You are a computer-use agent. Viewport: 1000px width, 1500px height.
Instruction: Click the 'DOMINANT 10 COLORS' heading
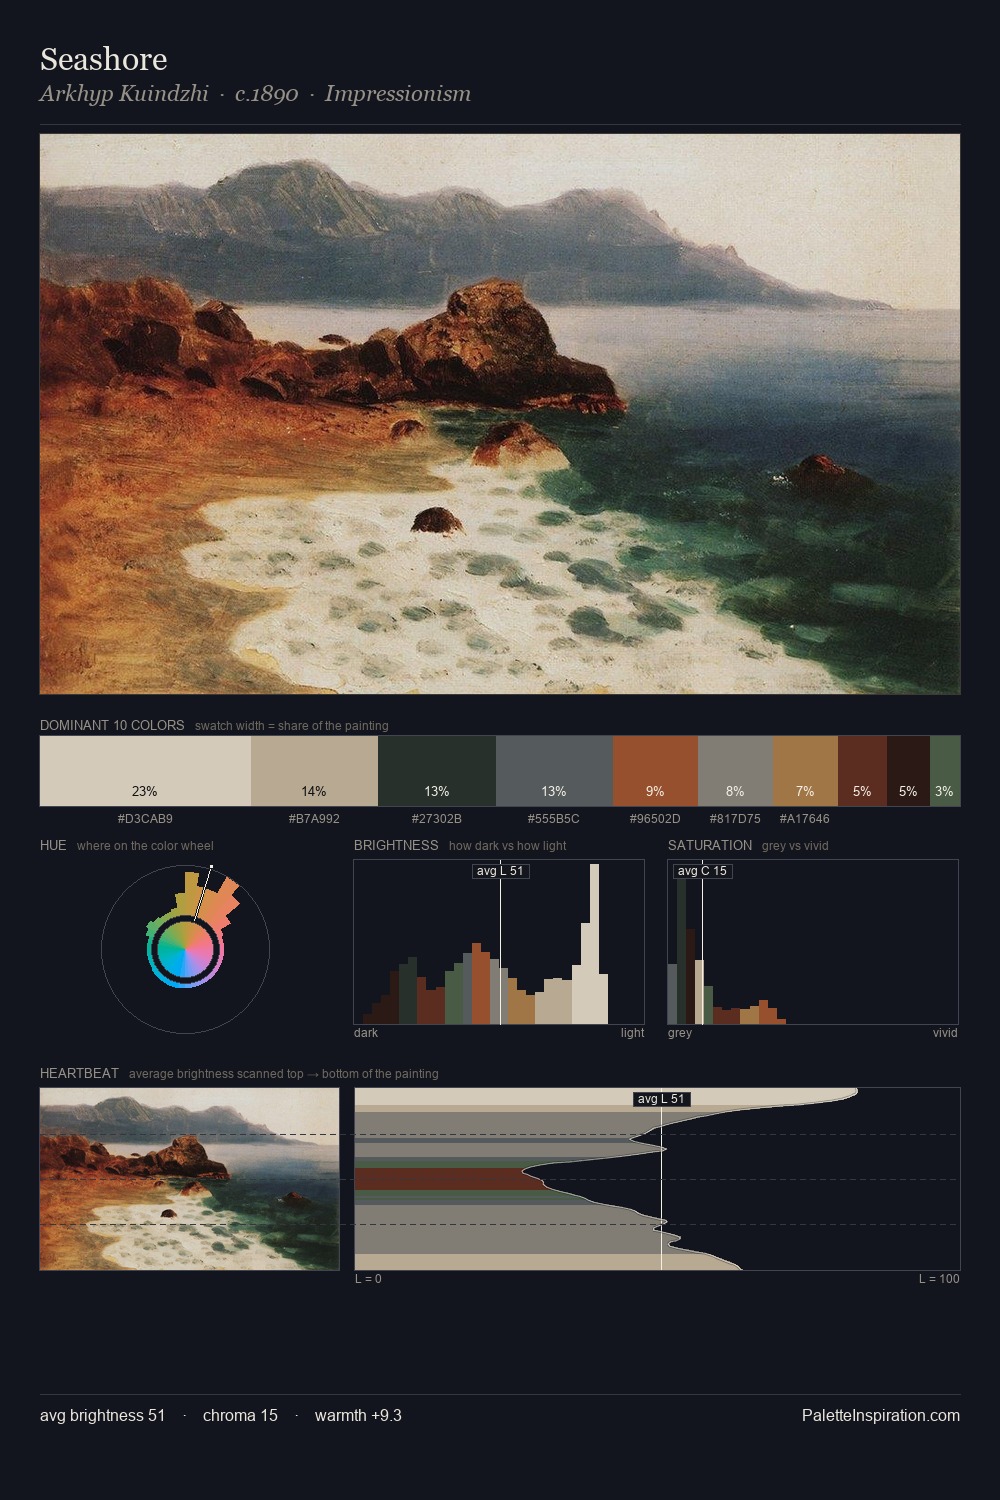pyautogui.click(x=112, y=725)
